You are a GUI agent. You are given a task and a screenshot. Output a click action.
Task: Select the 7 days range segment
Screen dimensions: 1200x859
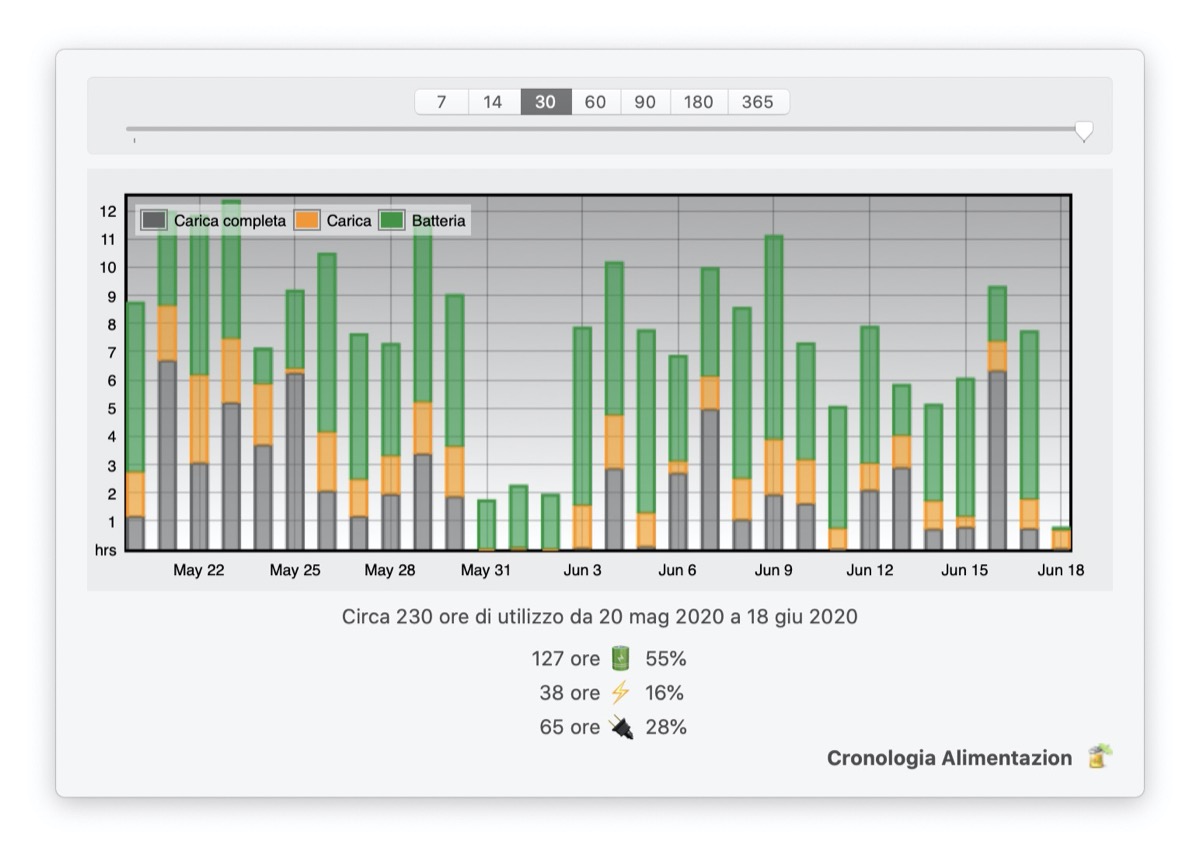pos(441,102)
